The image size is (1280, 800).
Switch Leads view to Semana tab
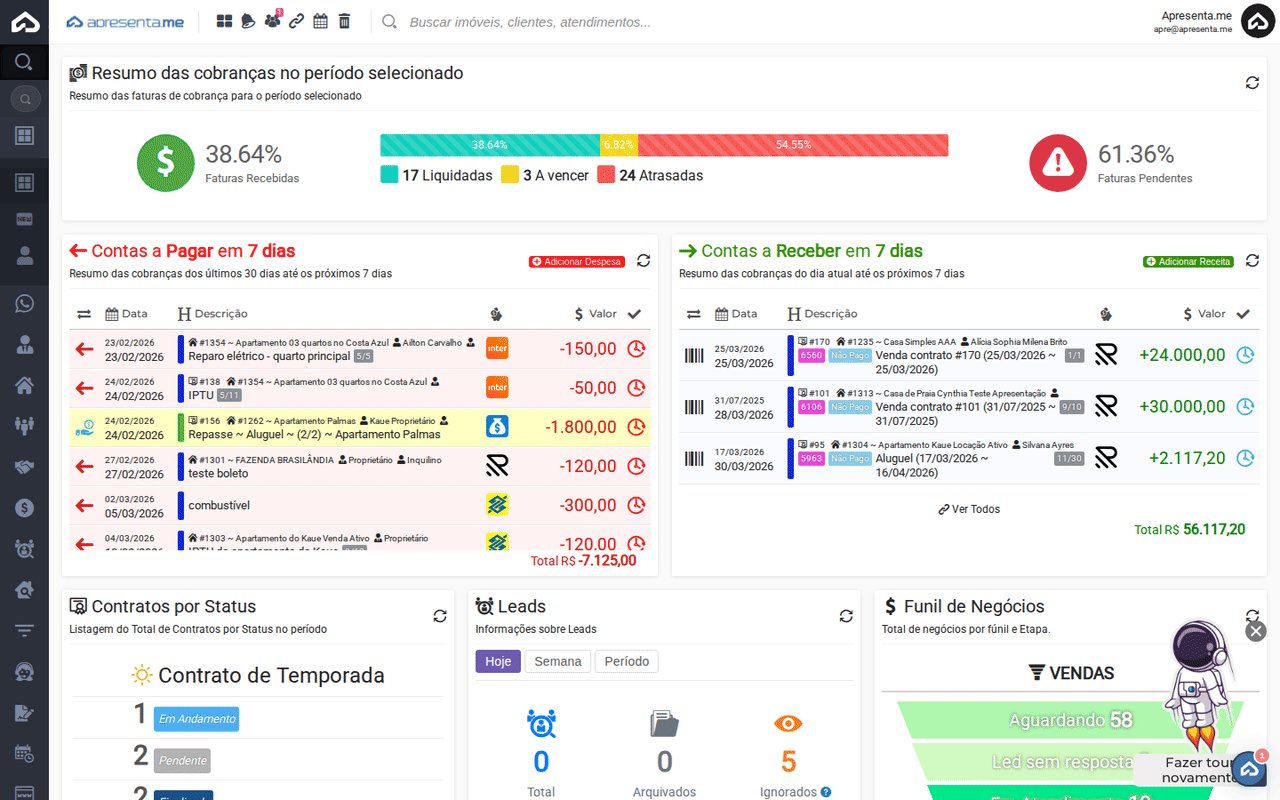557,661
